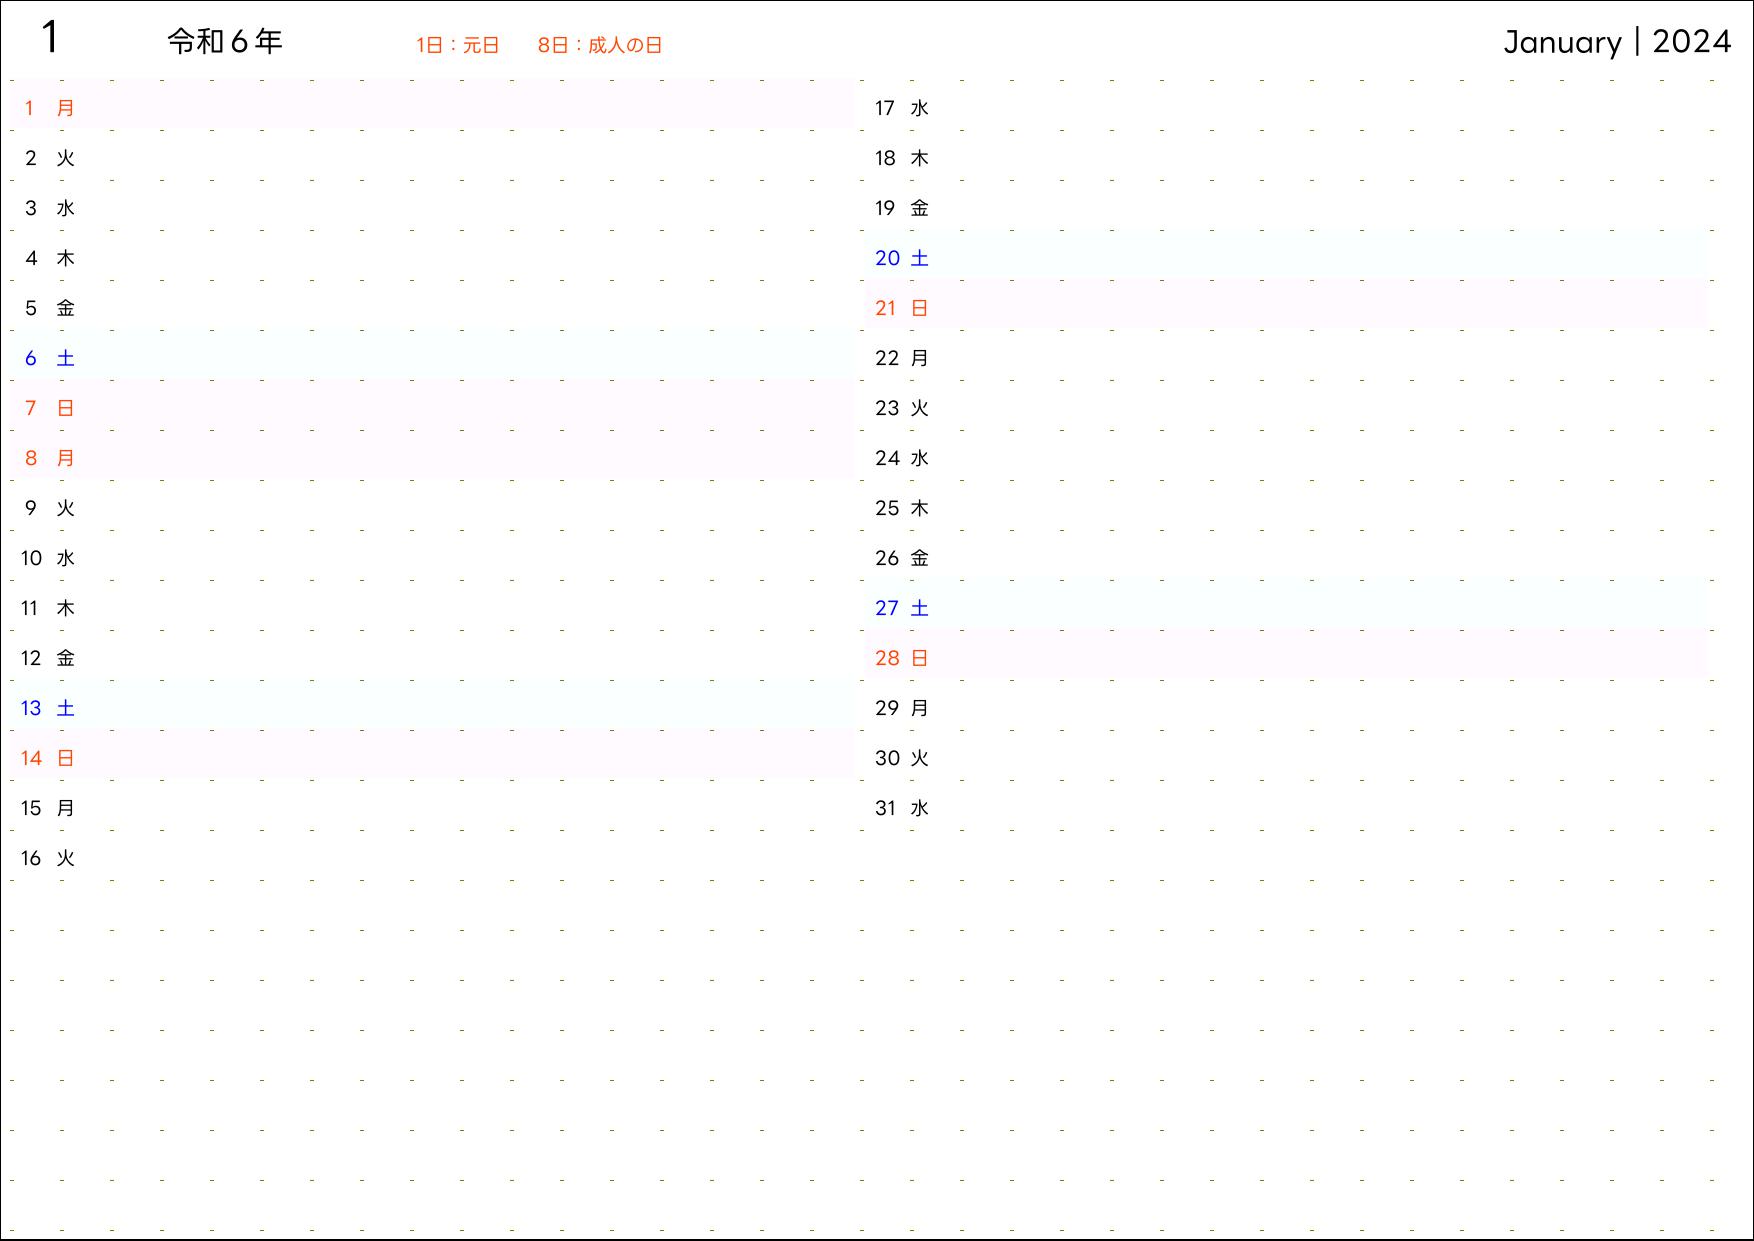This screenshot has height=1241, width=1754.
Task: Click the date row 10 水
Action: [433, 555]
